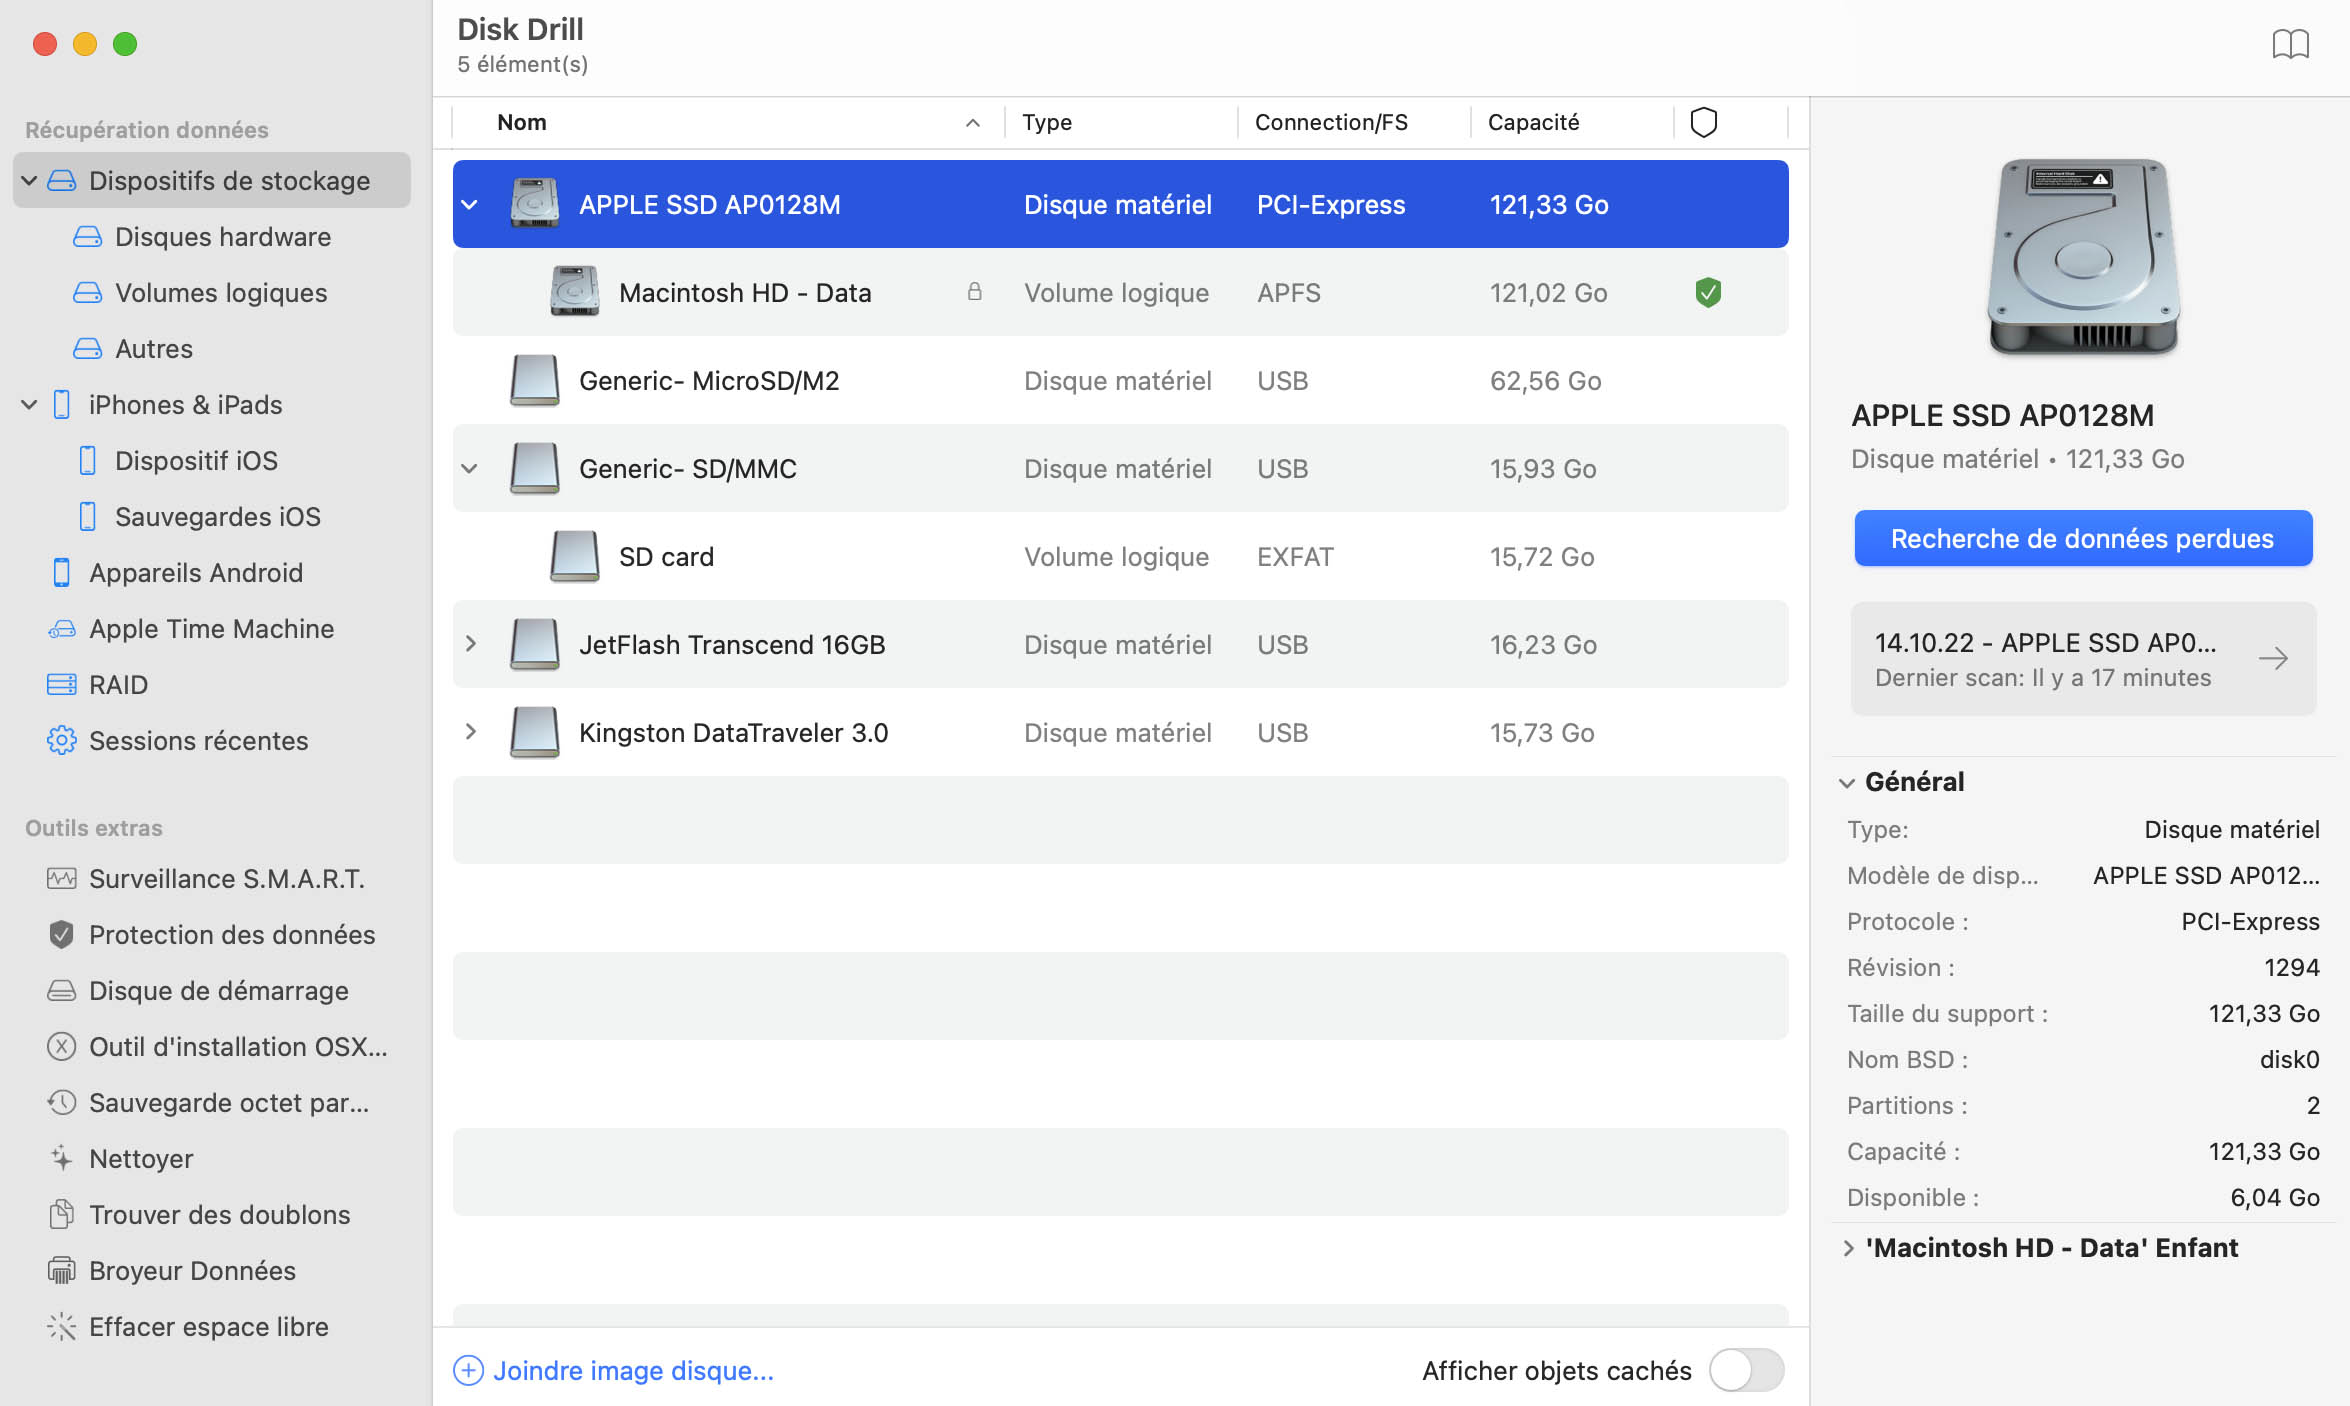Expand the JetFlash Transcend 16GB device

[x=469, y=644]
